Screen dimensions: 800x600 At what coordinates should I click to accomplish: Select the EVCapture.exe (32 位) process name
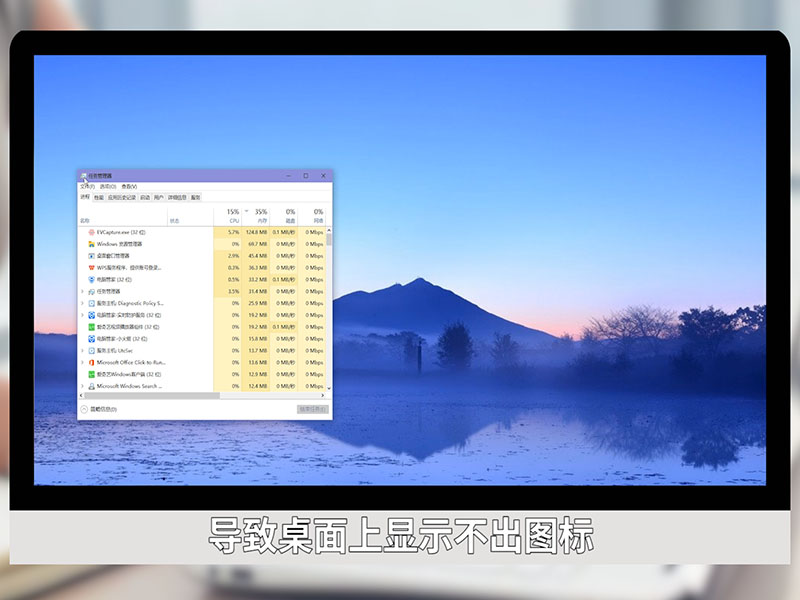click(121, 232)
